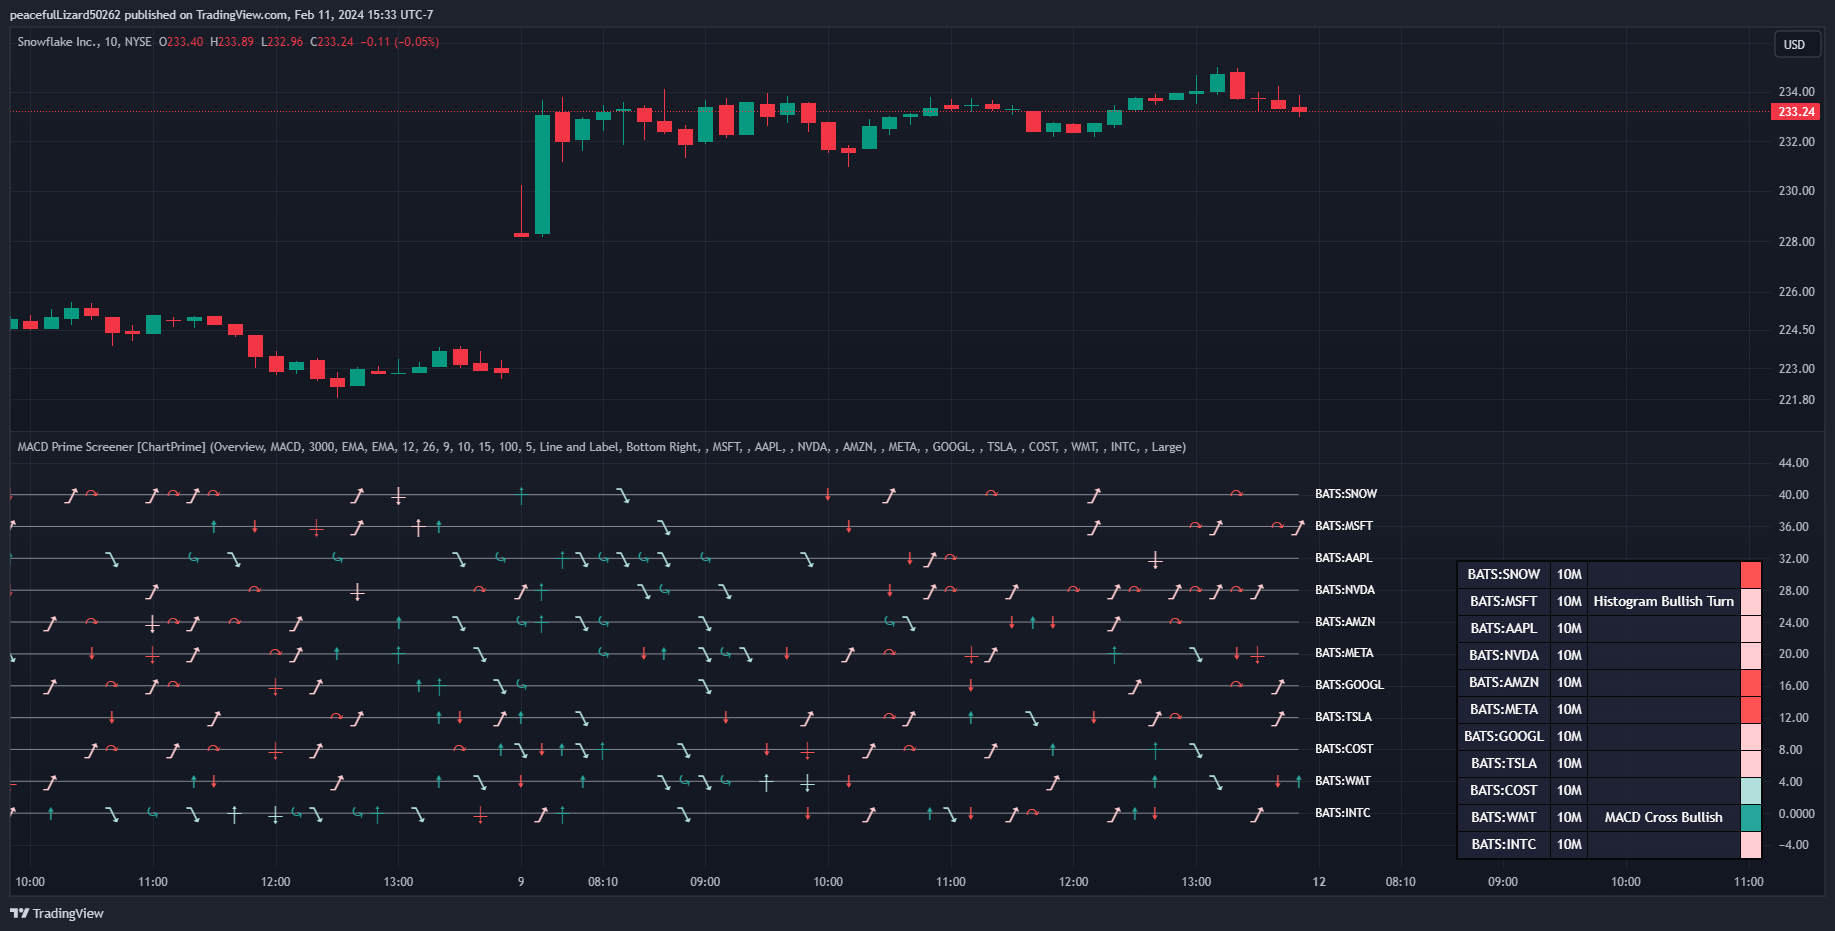Click the BATS:INTC cell in the screener table

pyautogui.click(x=1504, y=845)
